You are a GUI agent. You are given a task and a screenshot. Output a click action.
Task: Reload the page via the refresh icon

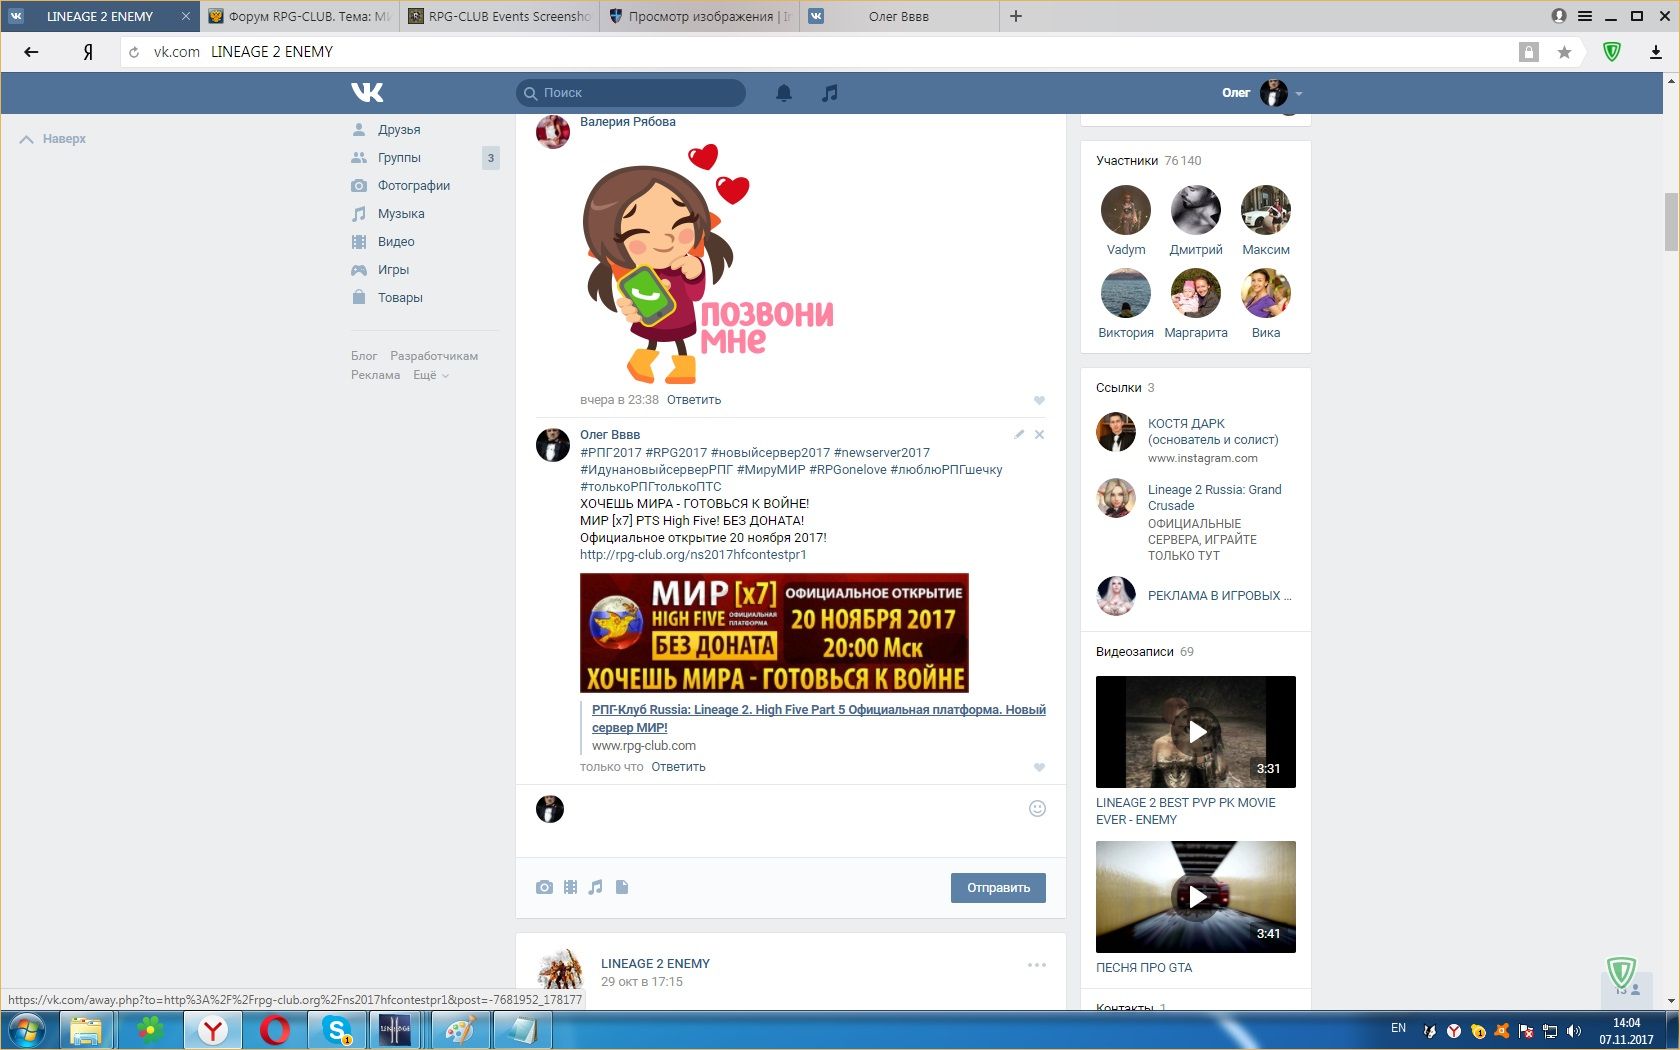click(x=134, y=52)
